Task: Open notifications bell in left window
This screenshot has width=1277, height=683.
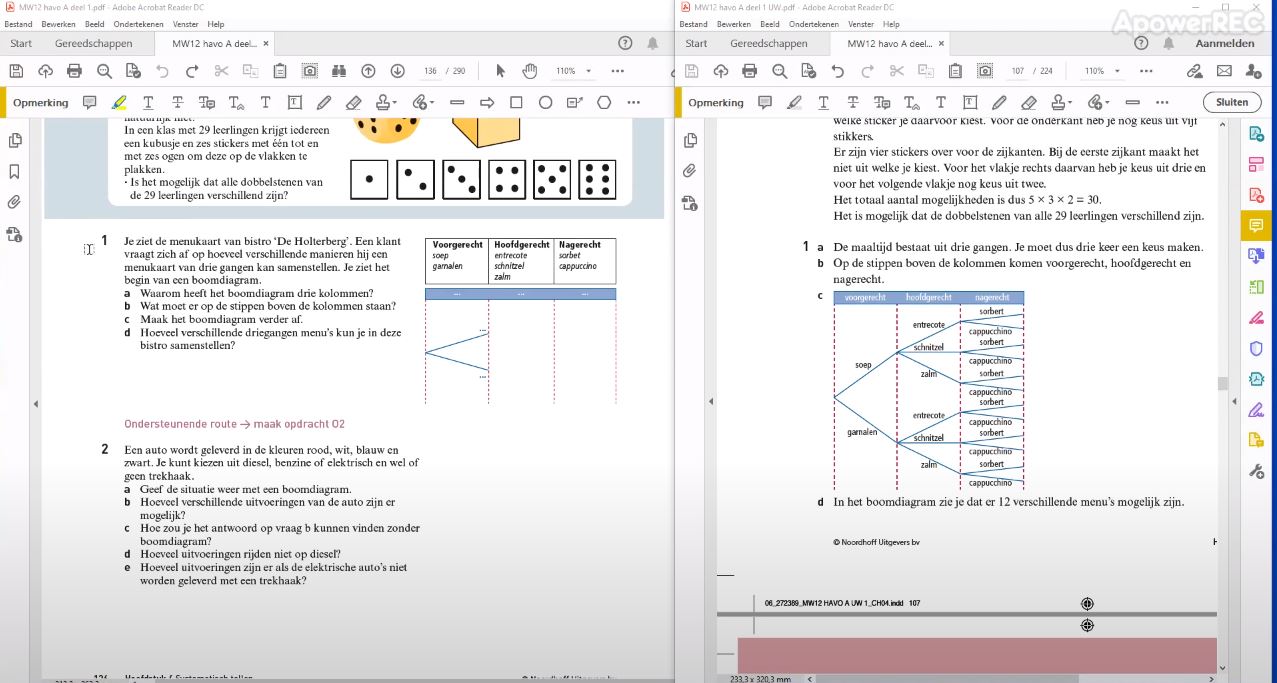Action: 652,43
